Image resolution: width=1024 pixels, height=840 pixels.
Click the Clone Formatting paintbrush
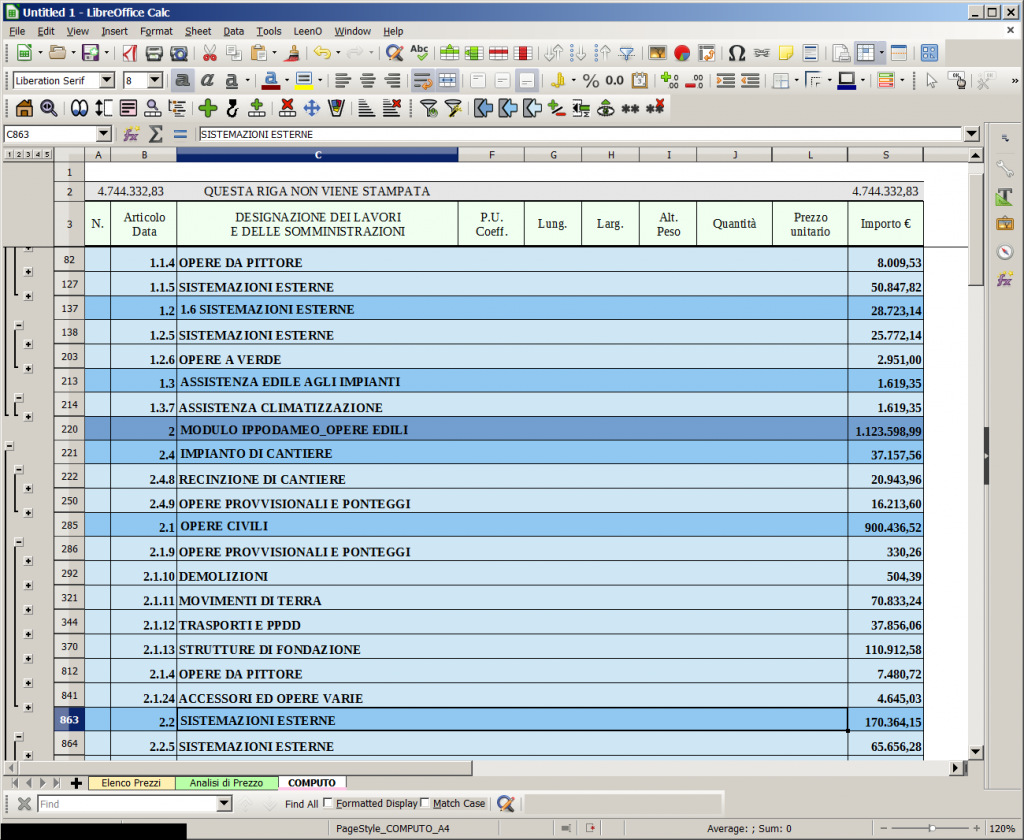coord(293,53)
